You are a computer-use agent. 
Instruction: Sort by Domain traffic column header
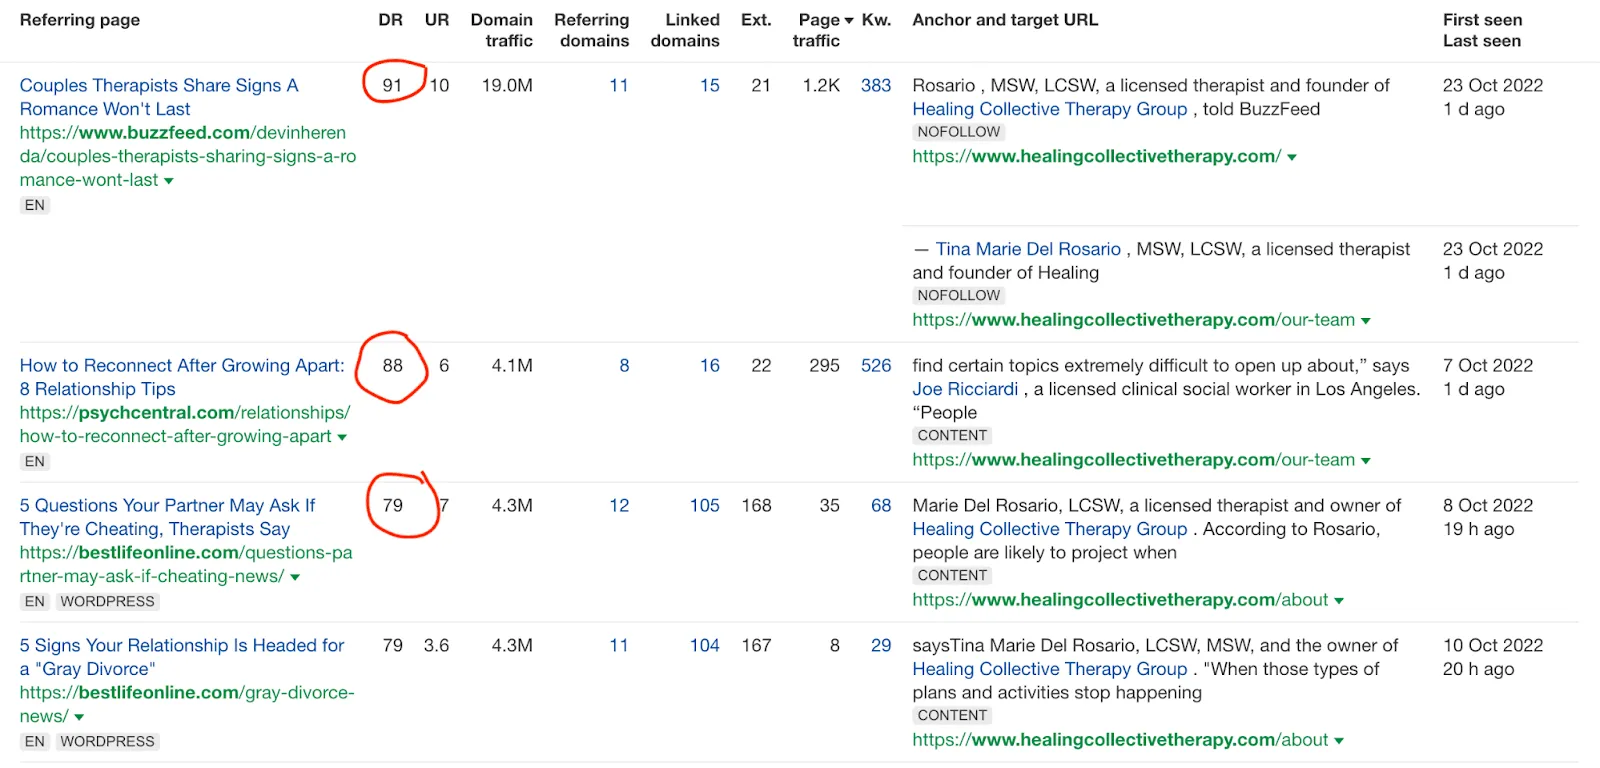point(502,30)
